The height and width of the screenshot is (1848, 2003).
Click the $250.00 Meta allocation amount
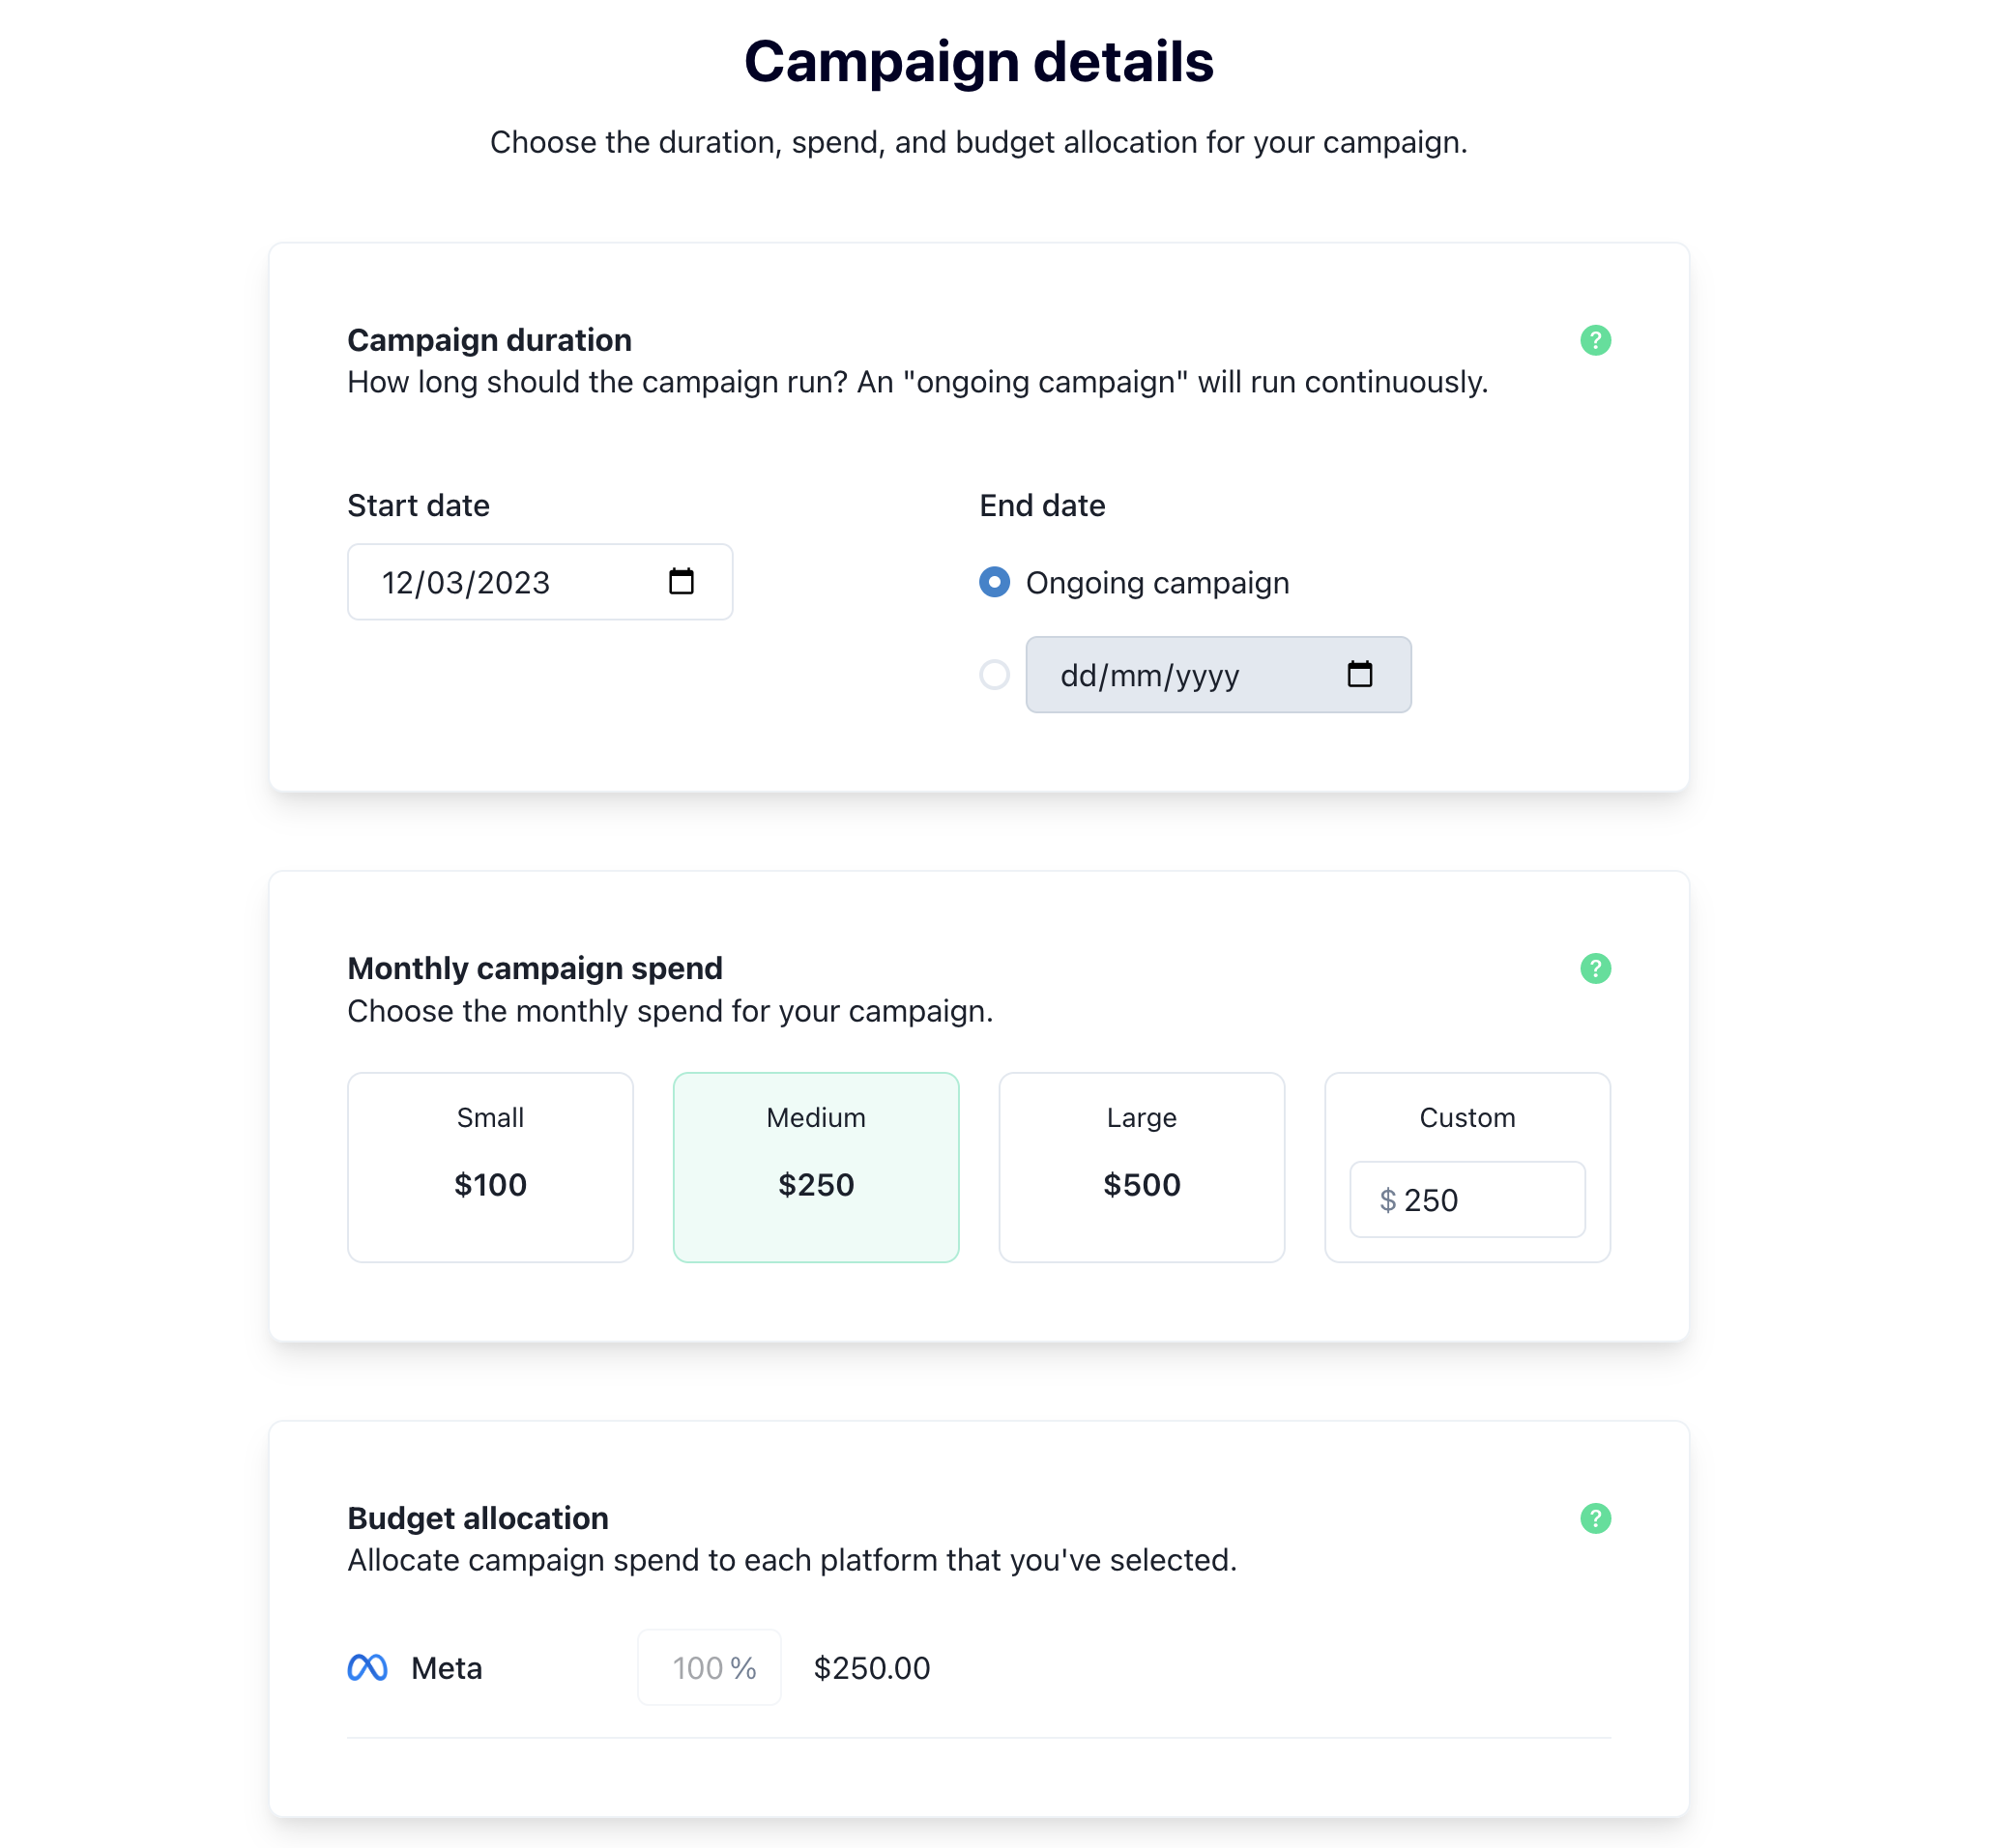click(x=871, y=1668)
